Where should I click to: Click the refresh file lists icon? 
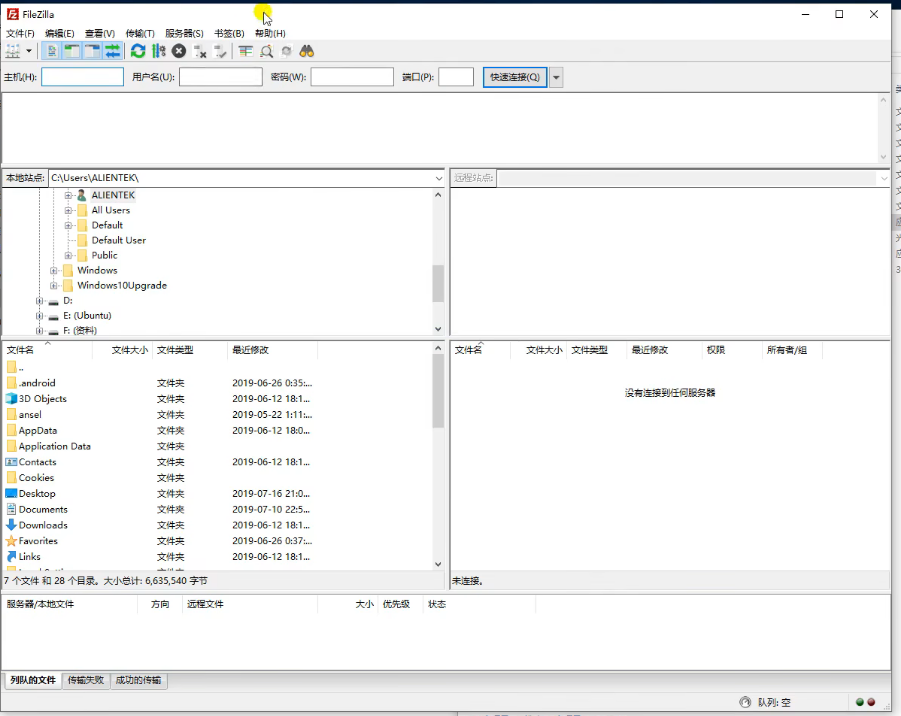(x=138, y=51)
